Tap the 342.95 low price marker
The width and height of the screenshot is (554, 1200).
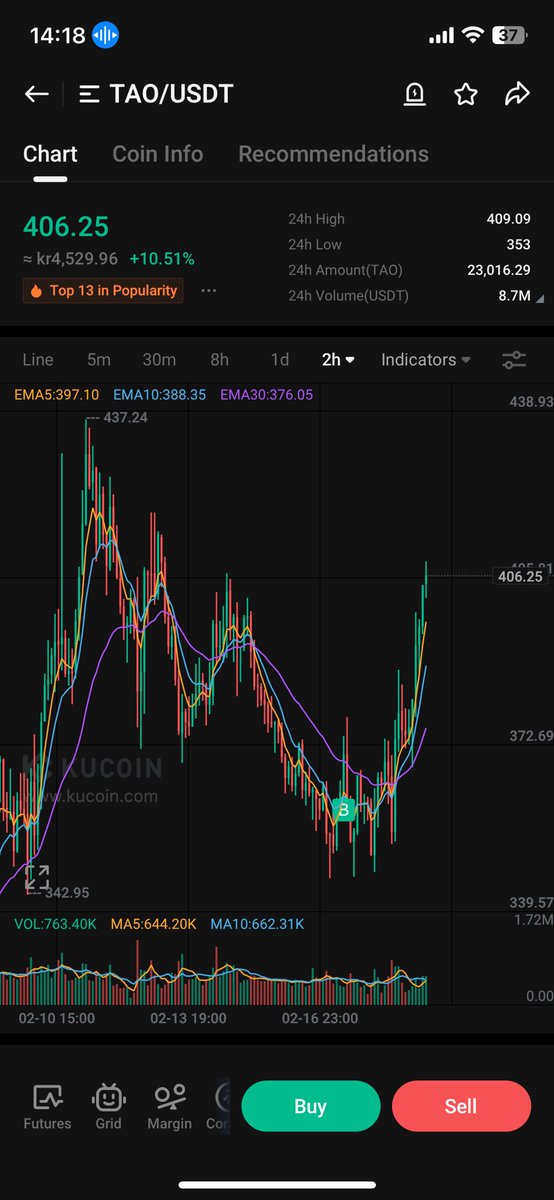[67, 892]
